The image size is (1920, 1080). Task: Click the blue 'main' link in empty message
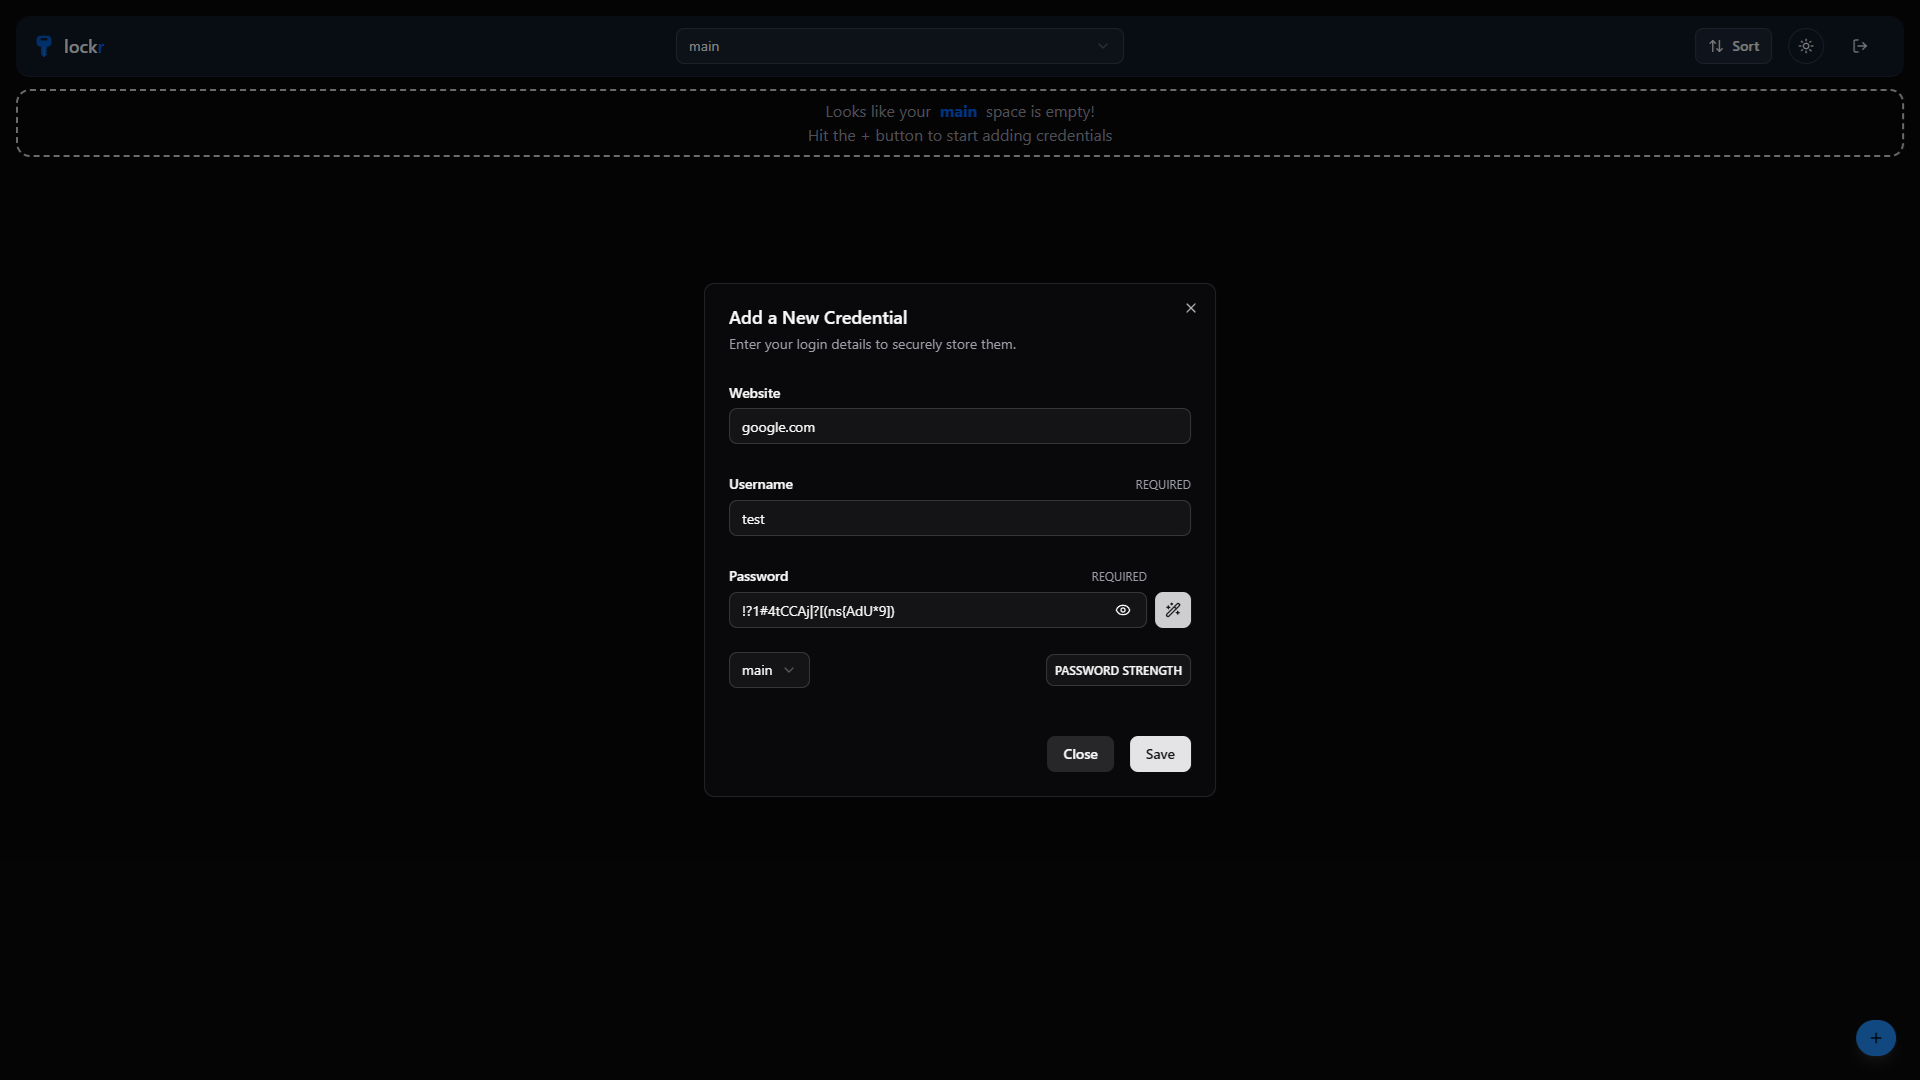(x=958, y=112)
